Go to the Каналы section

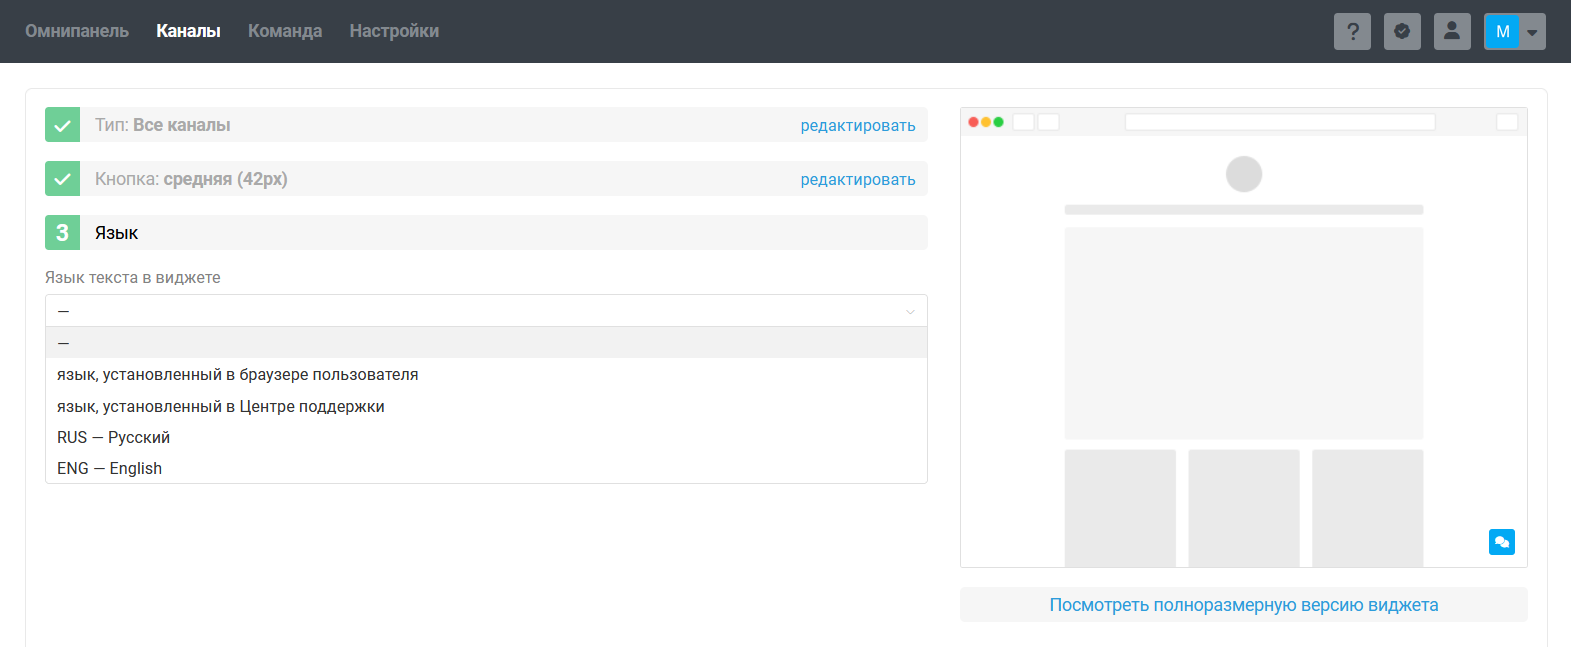[x=188, y=31]
